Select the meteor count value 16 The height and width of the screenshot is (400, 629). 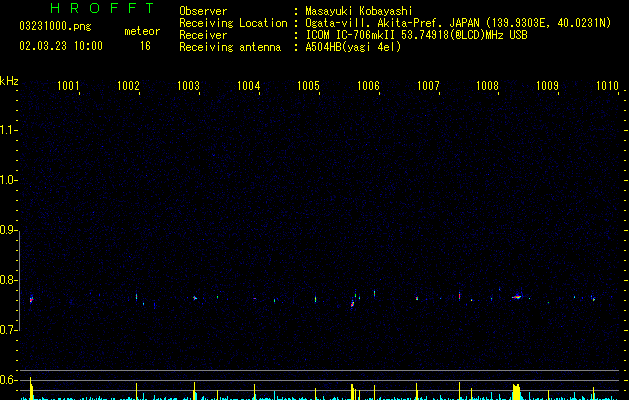pyautogui.click(x=145, y=46)
